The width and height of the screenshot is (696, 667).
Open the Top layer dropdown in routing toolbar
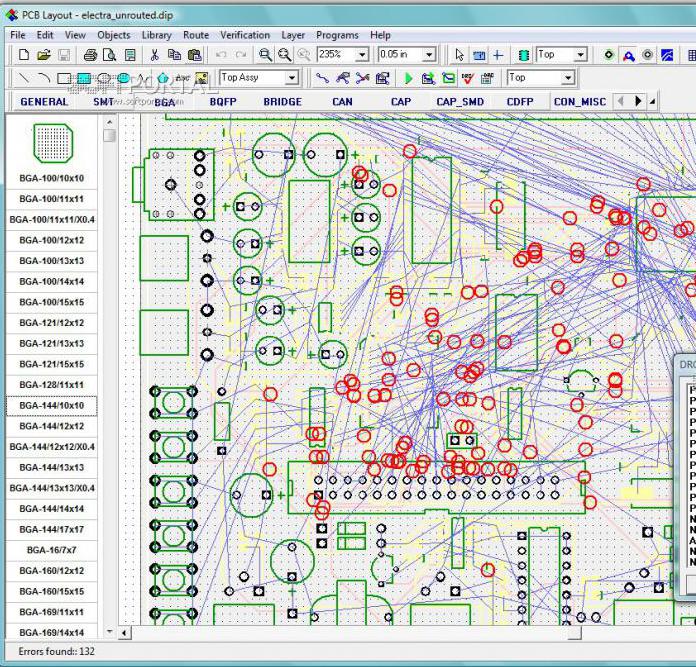(x=568, y=78)
